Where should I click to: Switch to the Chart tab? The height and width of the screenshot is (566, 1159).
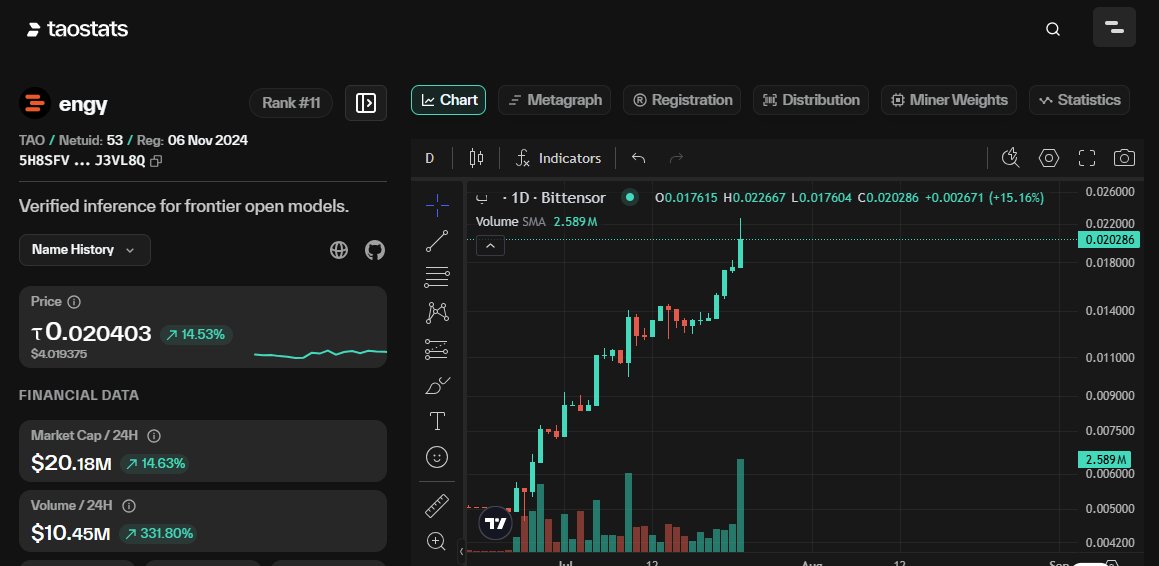click(449, 100)
